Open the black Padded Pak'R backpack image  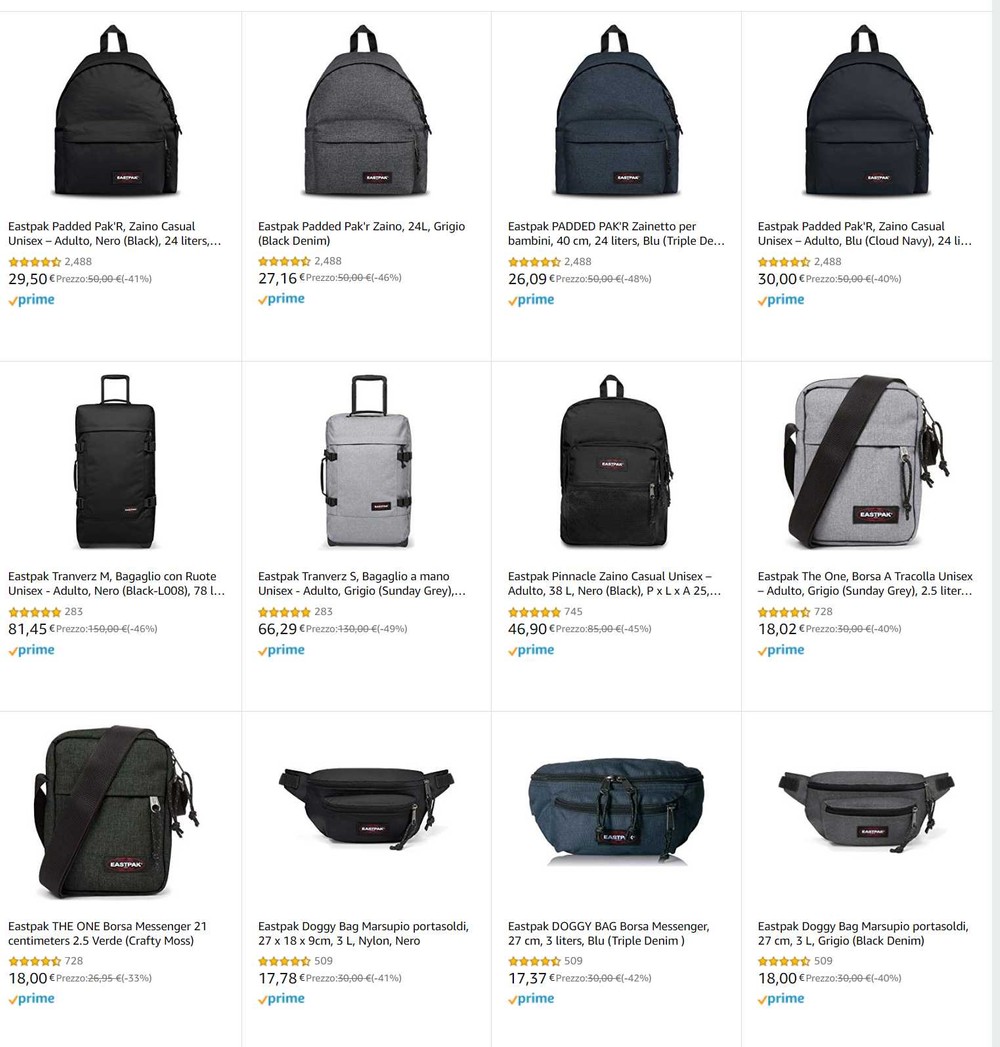coord(117,111)
